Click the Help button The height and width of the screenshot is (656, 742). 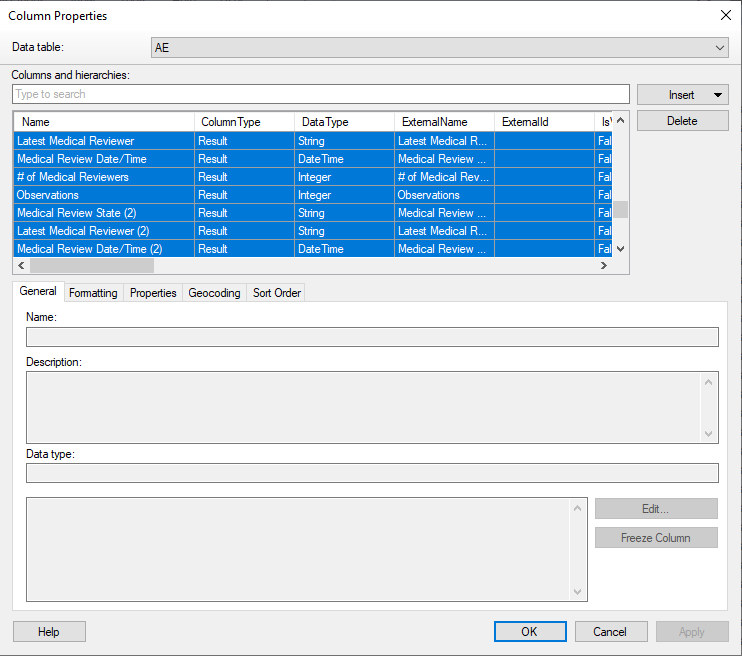click(49, 632)
